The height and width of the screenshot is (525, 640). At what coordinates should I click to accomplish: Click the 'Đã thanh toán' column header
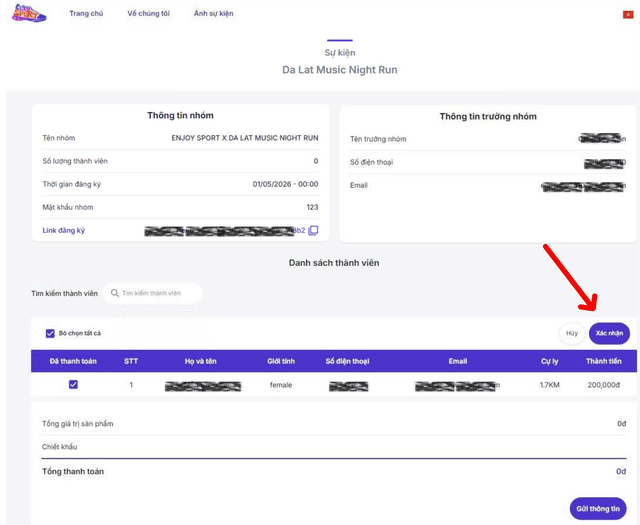pos(73,361)
